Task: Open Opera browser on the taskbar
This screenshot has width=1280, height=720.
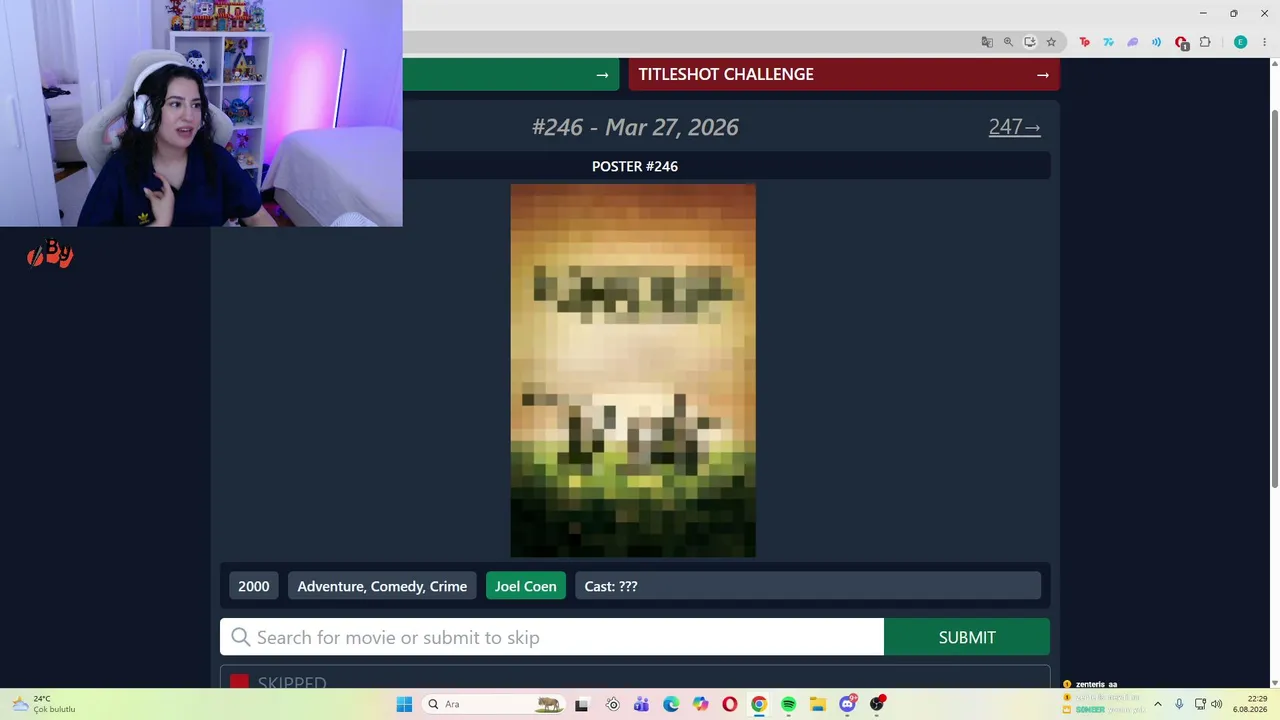Action: point(730,704)
